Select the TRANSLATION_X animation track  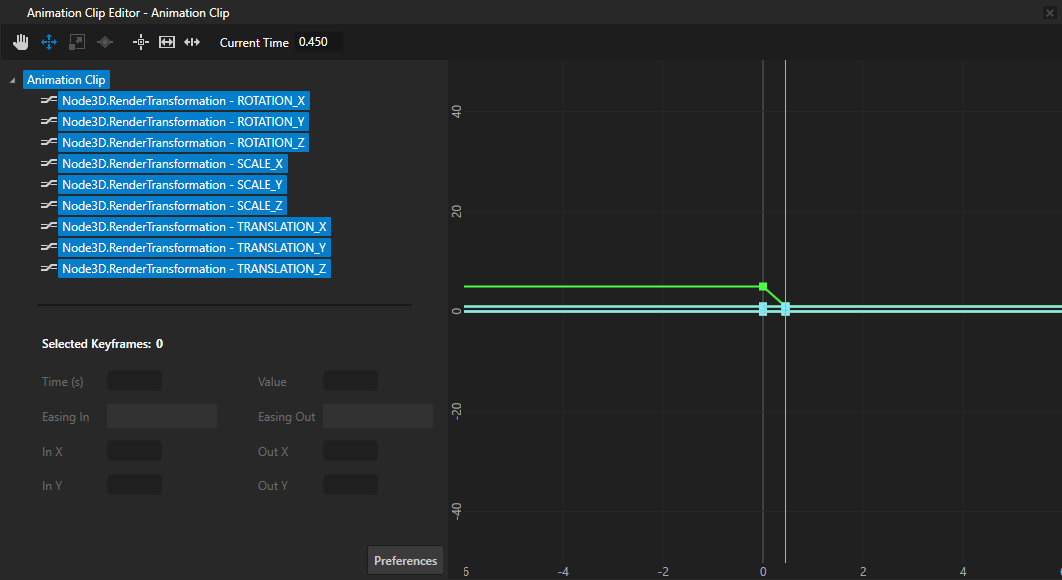pos(194,226)
